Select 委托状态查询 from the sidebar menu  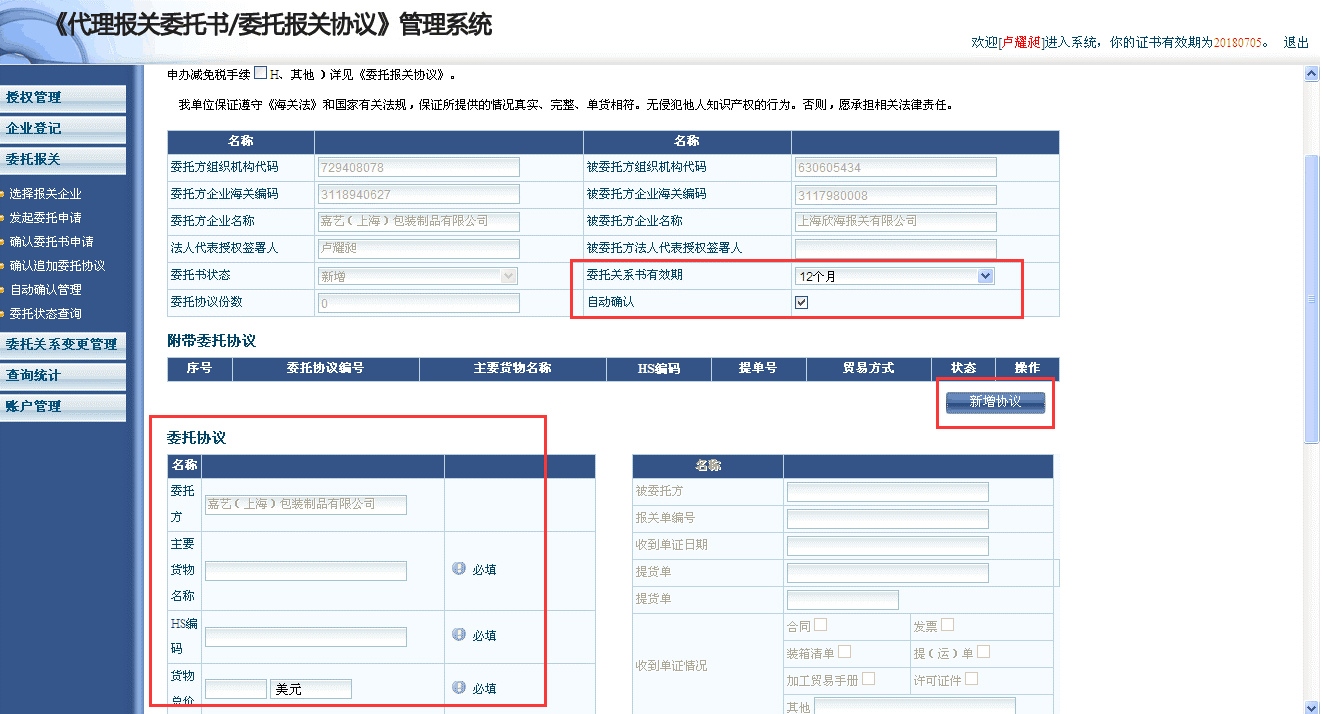(x=46, y=314)
